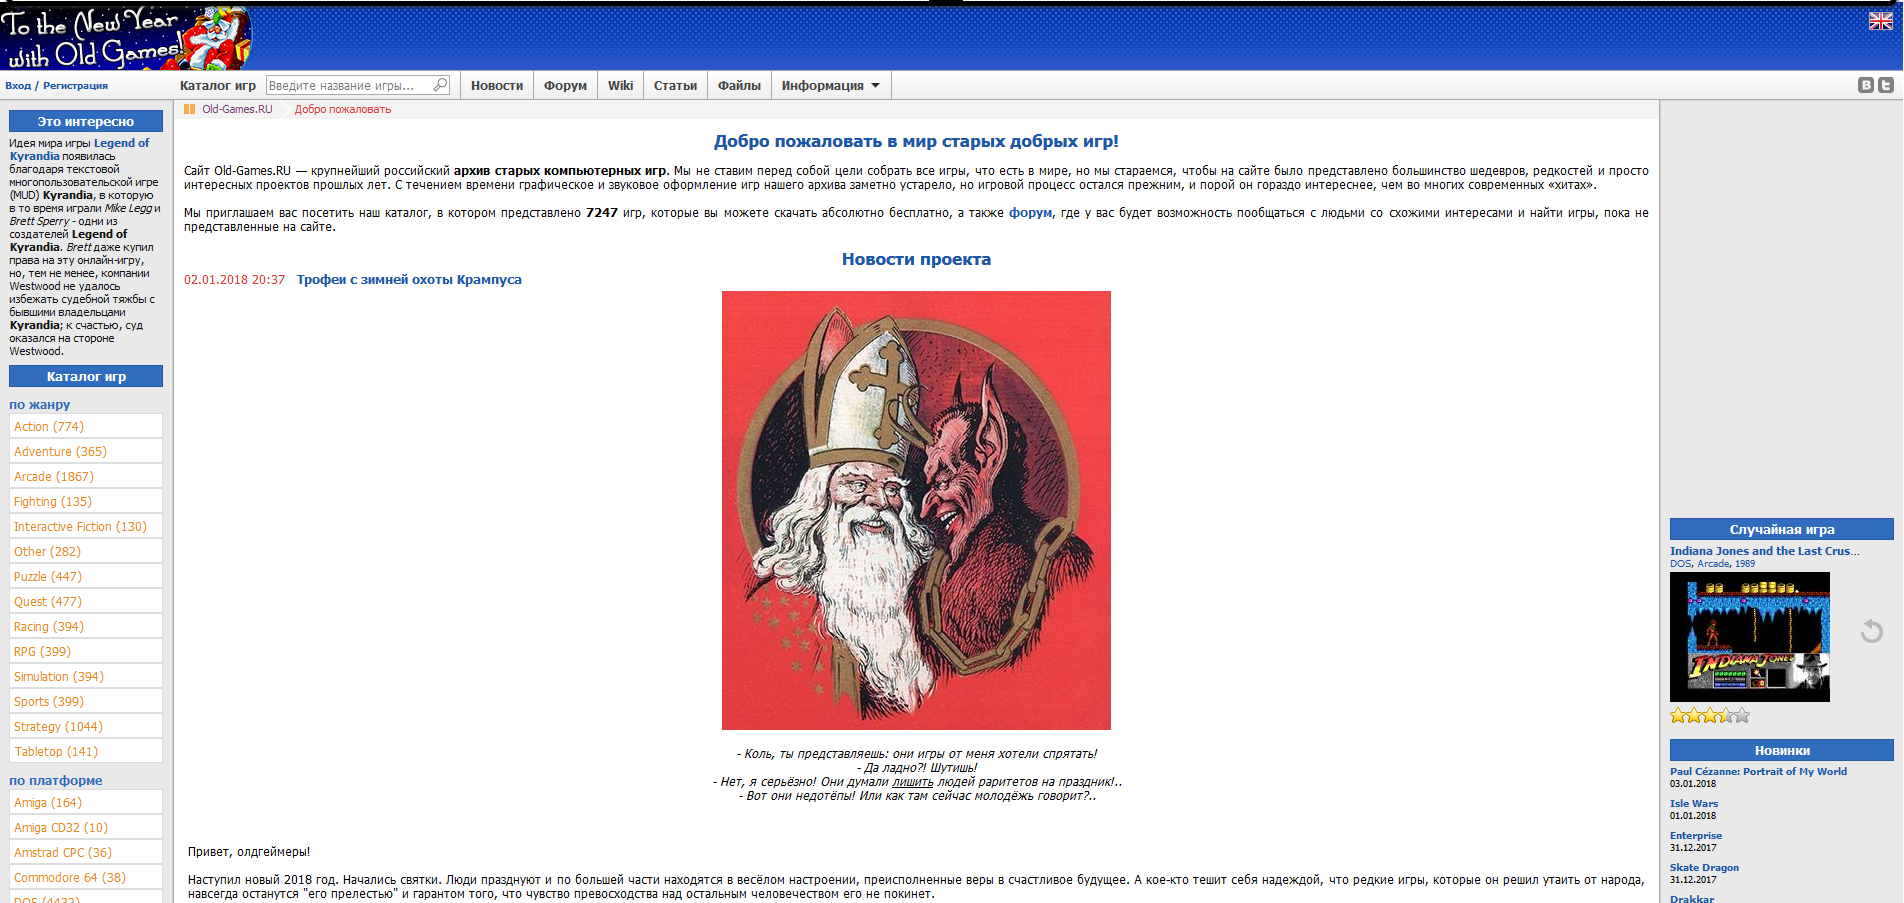Screen dimensions: 1904x903
Task: Click the New Year Old Games logo
Action: (x=125, y=38)
